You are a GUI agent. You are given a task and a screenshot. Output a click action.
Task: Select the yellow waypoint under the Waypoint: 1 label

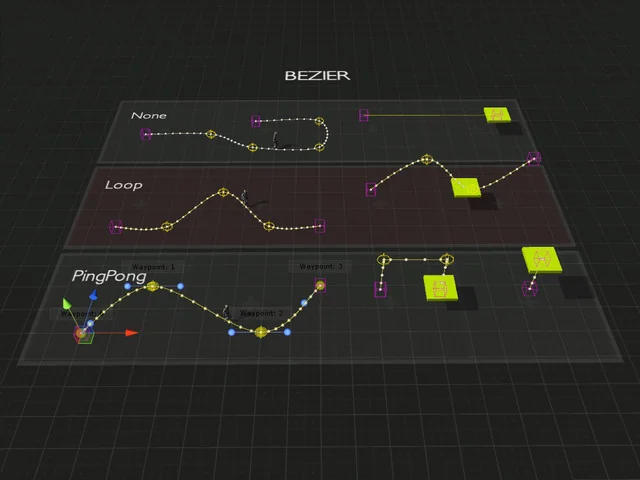[x=153, y=287]
